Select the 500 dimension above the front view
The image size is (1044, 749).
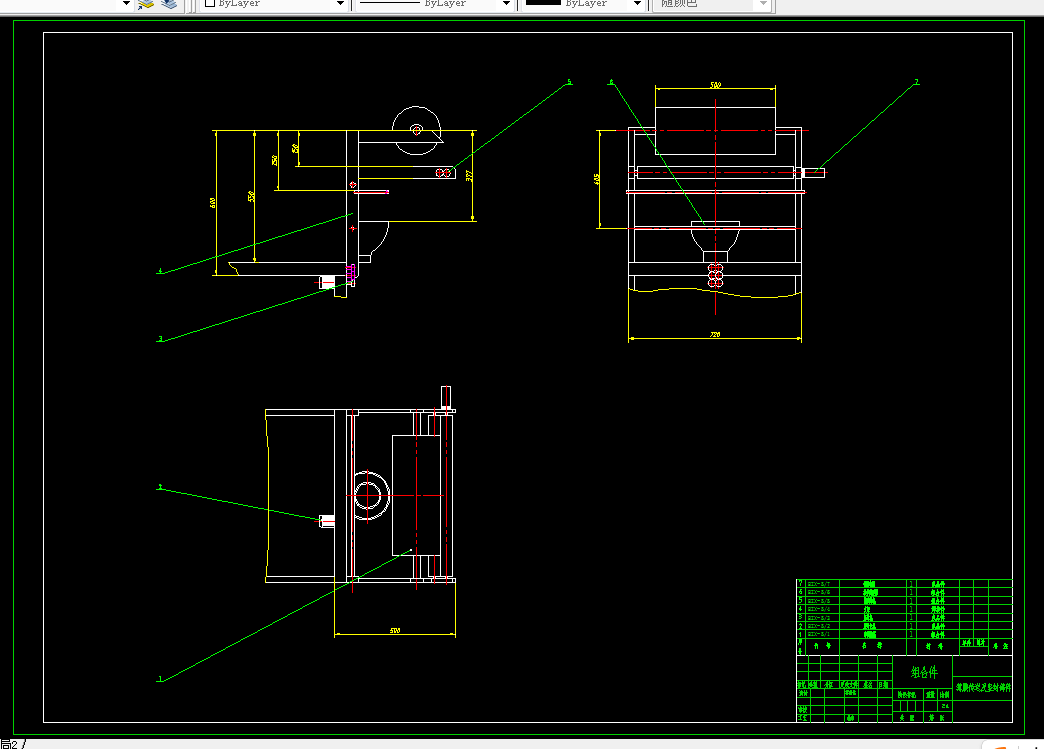pyautogui.click(x=715, y=85)
